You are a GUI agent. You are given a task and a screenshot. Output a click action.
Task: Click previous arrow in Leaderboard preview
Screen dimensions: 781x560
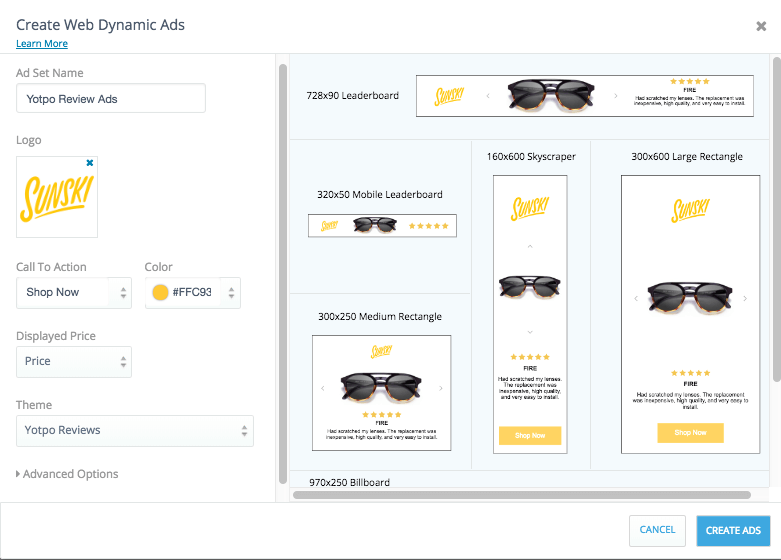488,96
